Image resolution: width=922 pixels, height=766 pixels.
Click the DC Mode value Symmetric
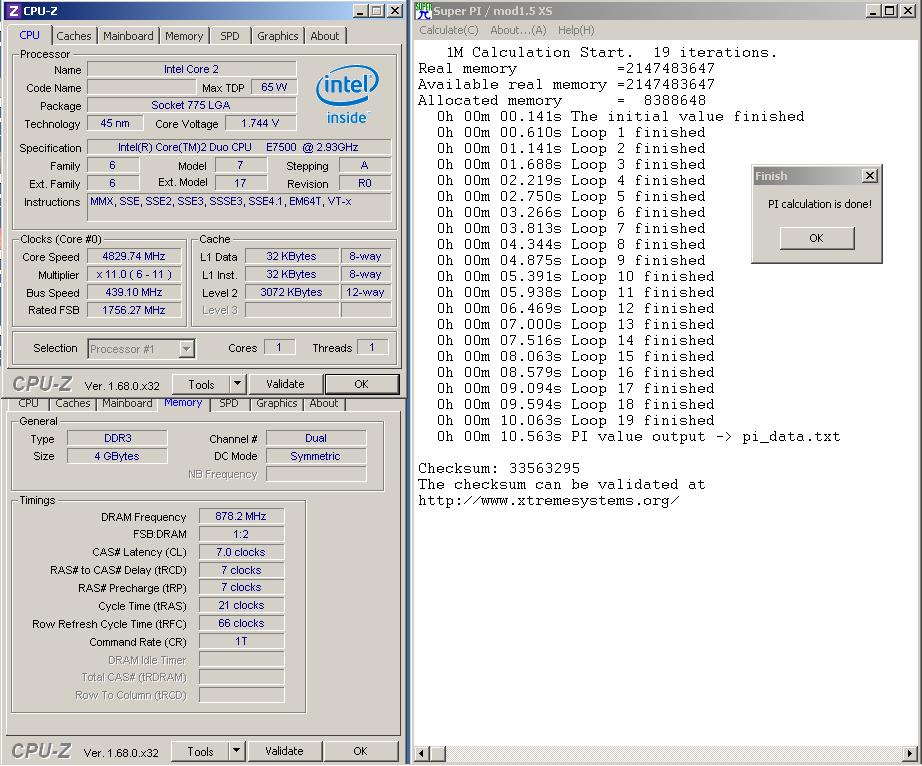coord(316,456)
